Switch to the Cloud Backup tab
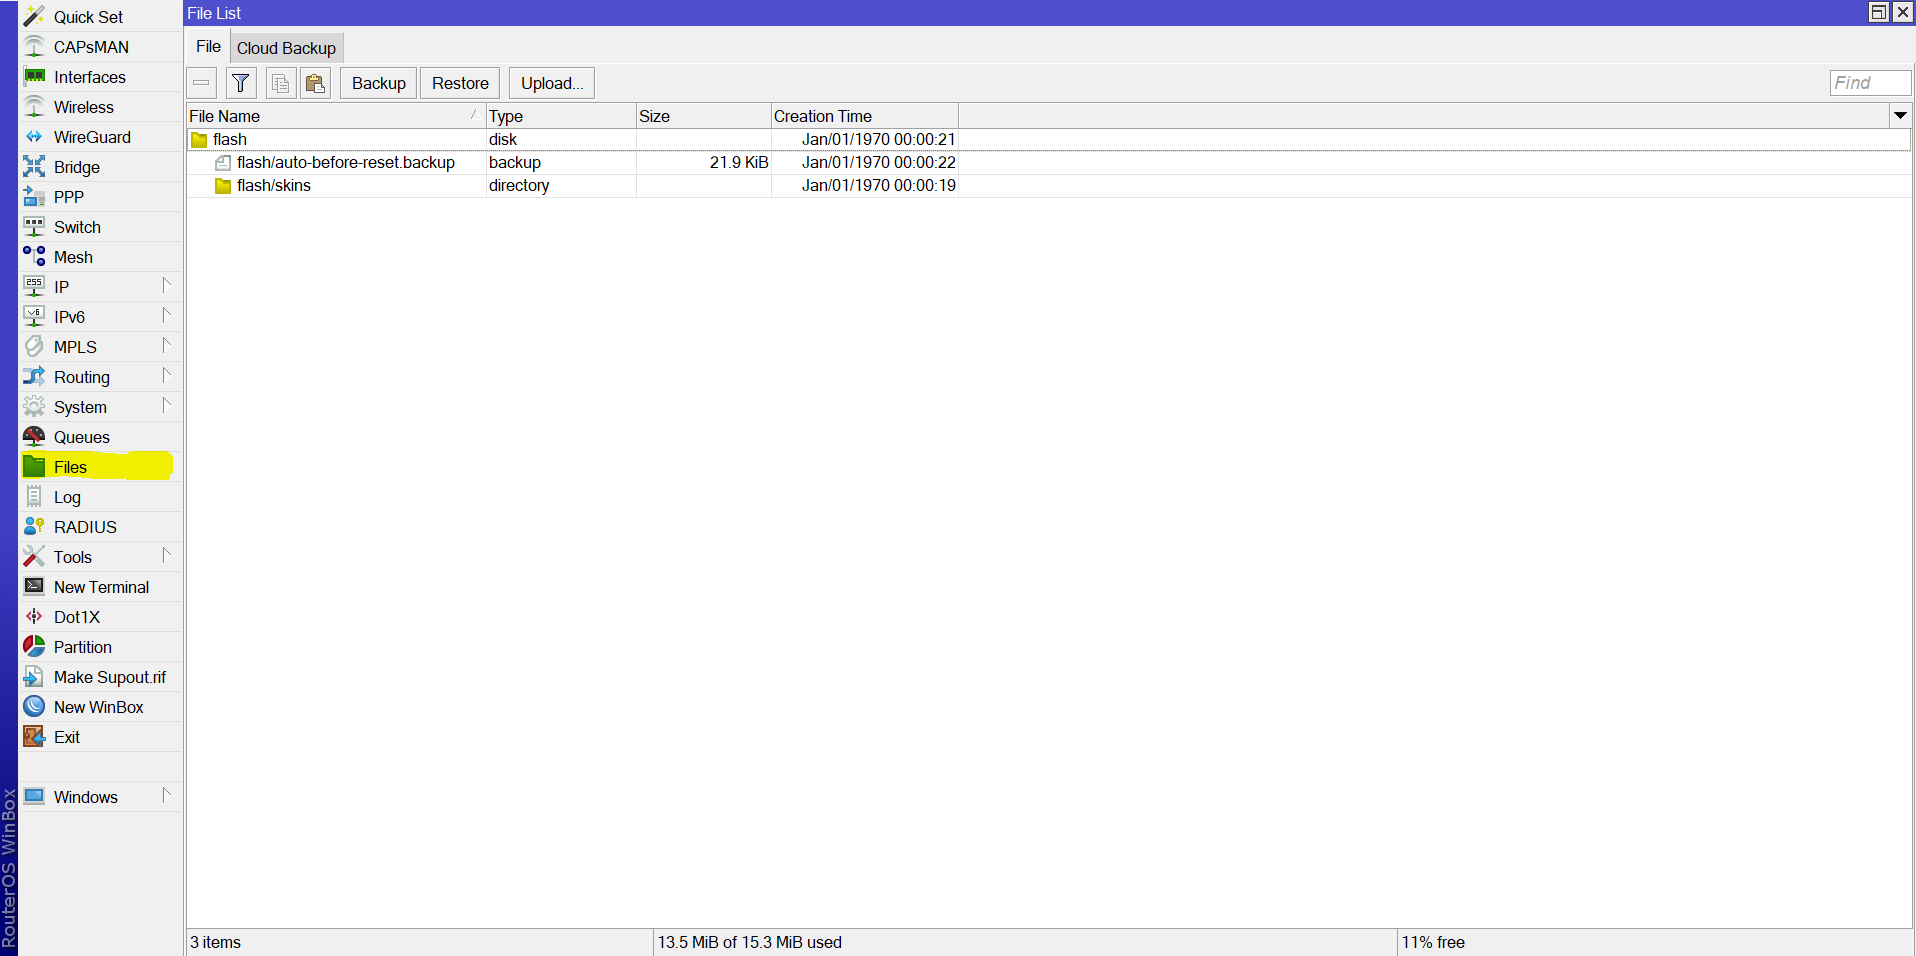This screenshot has width=1916, height=956. click(286, 48)
